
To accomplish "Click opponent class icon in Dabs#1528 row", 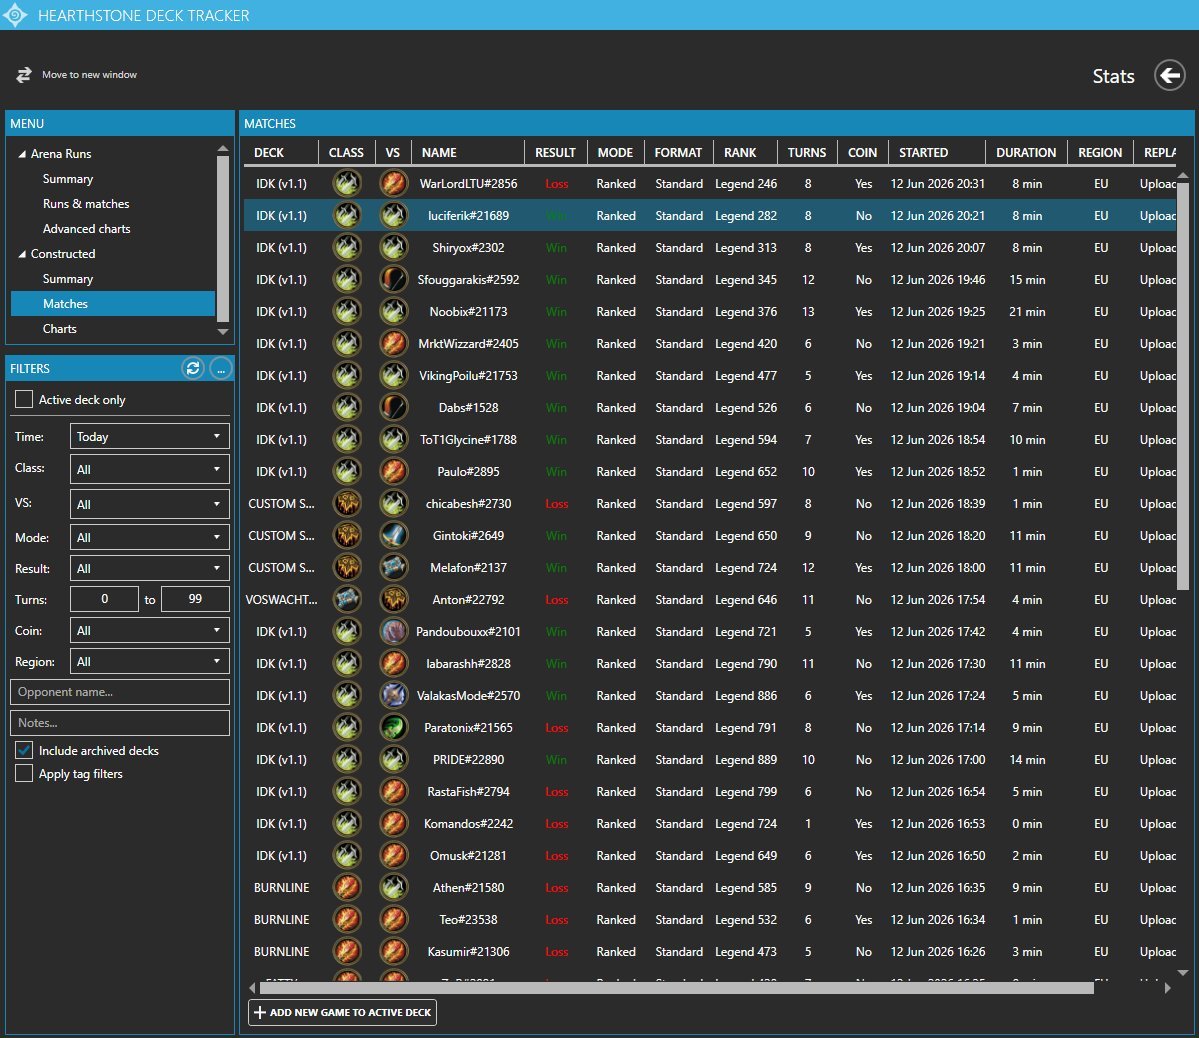I will (394, 408).
